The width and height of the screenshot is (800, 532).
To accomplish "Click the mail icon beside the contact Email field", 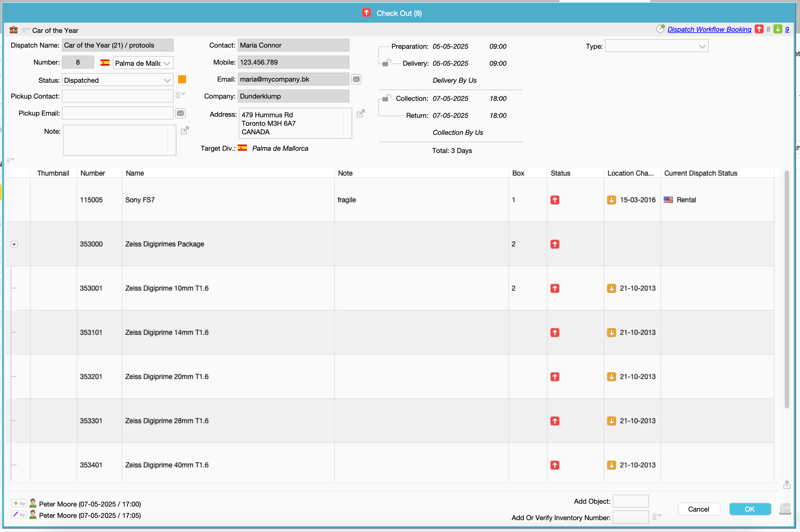I will pyautogui.click(x=357, y=79).
